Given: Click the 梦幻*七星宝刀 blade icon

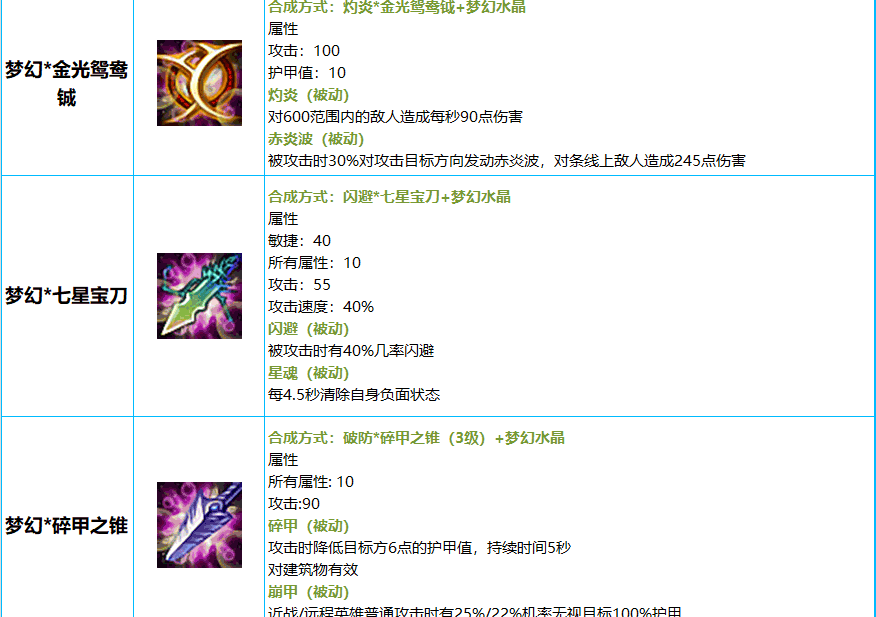Looking at the screenshot, I should pos(199,296).
